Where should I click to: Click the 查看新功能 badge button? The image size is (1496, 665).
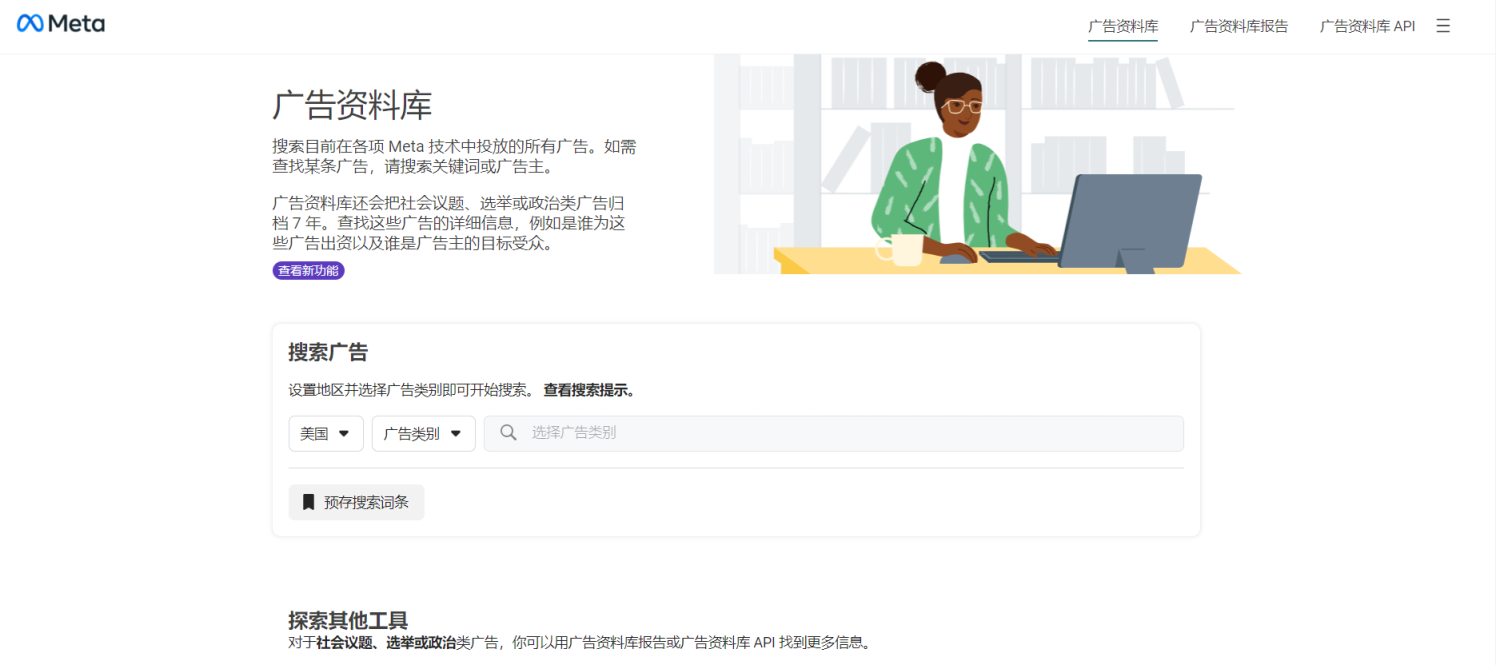[x=308, y=270]
